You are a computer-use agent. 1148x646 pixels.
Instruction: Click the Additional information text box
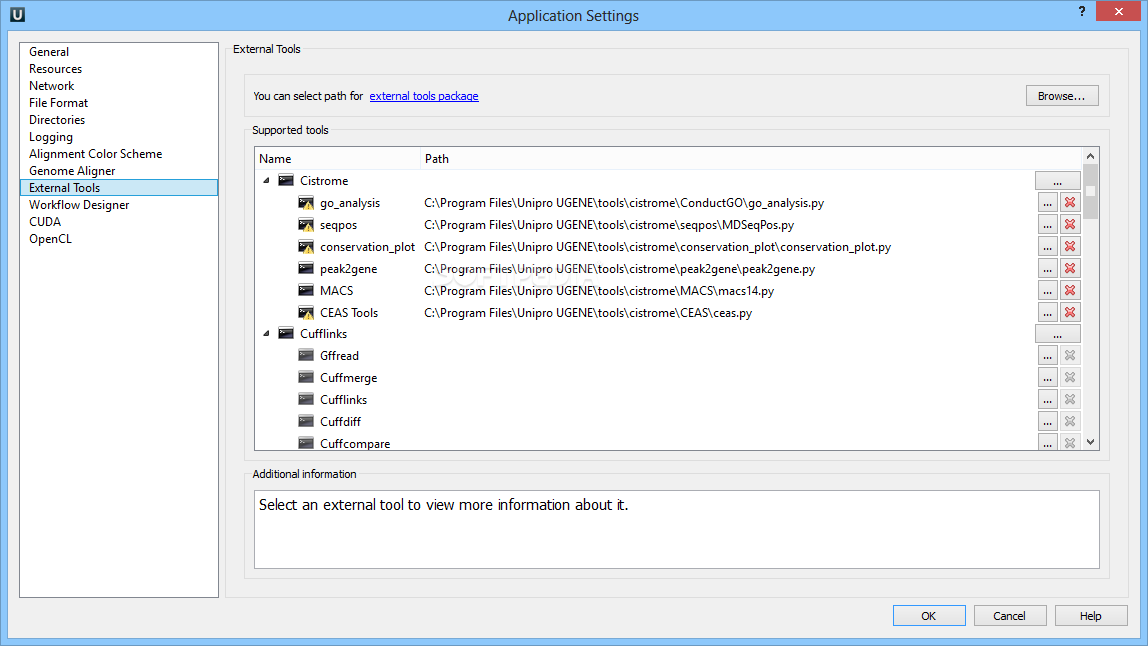(x=676, y=530)
